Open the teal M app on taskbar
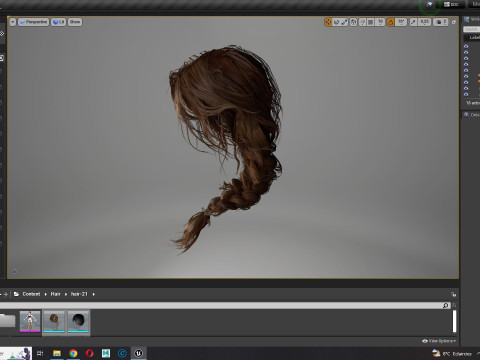Screen dimensions: 480x360 [x=106, y=353]
